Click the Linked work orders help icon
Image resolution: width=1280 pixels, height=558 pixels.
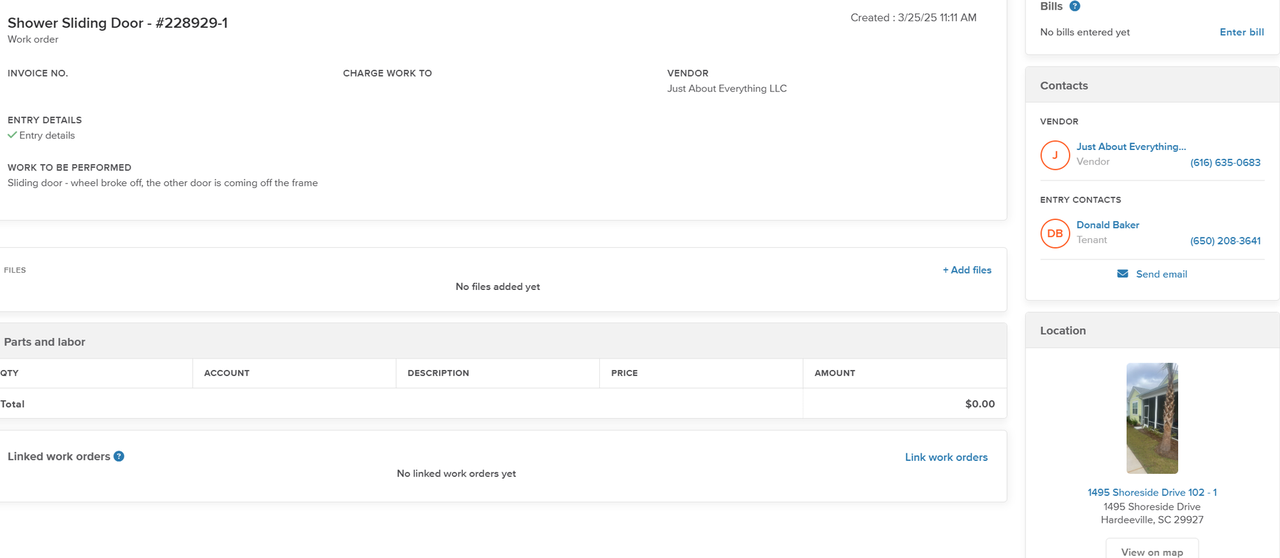(119, 456)
